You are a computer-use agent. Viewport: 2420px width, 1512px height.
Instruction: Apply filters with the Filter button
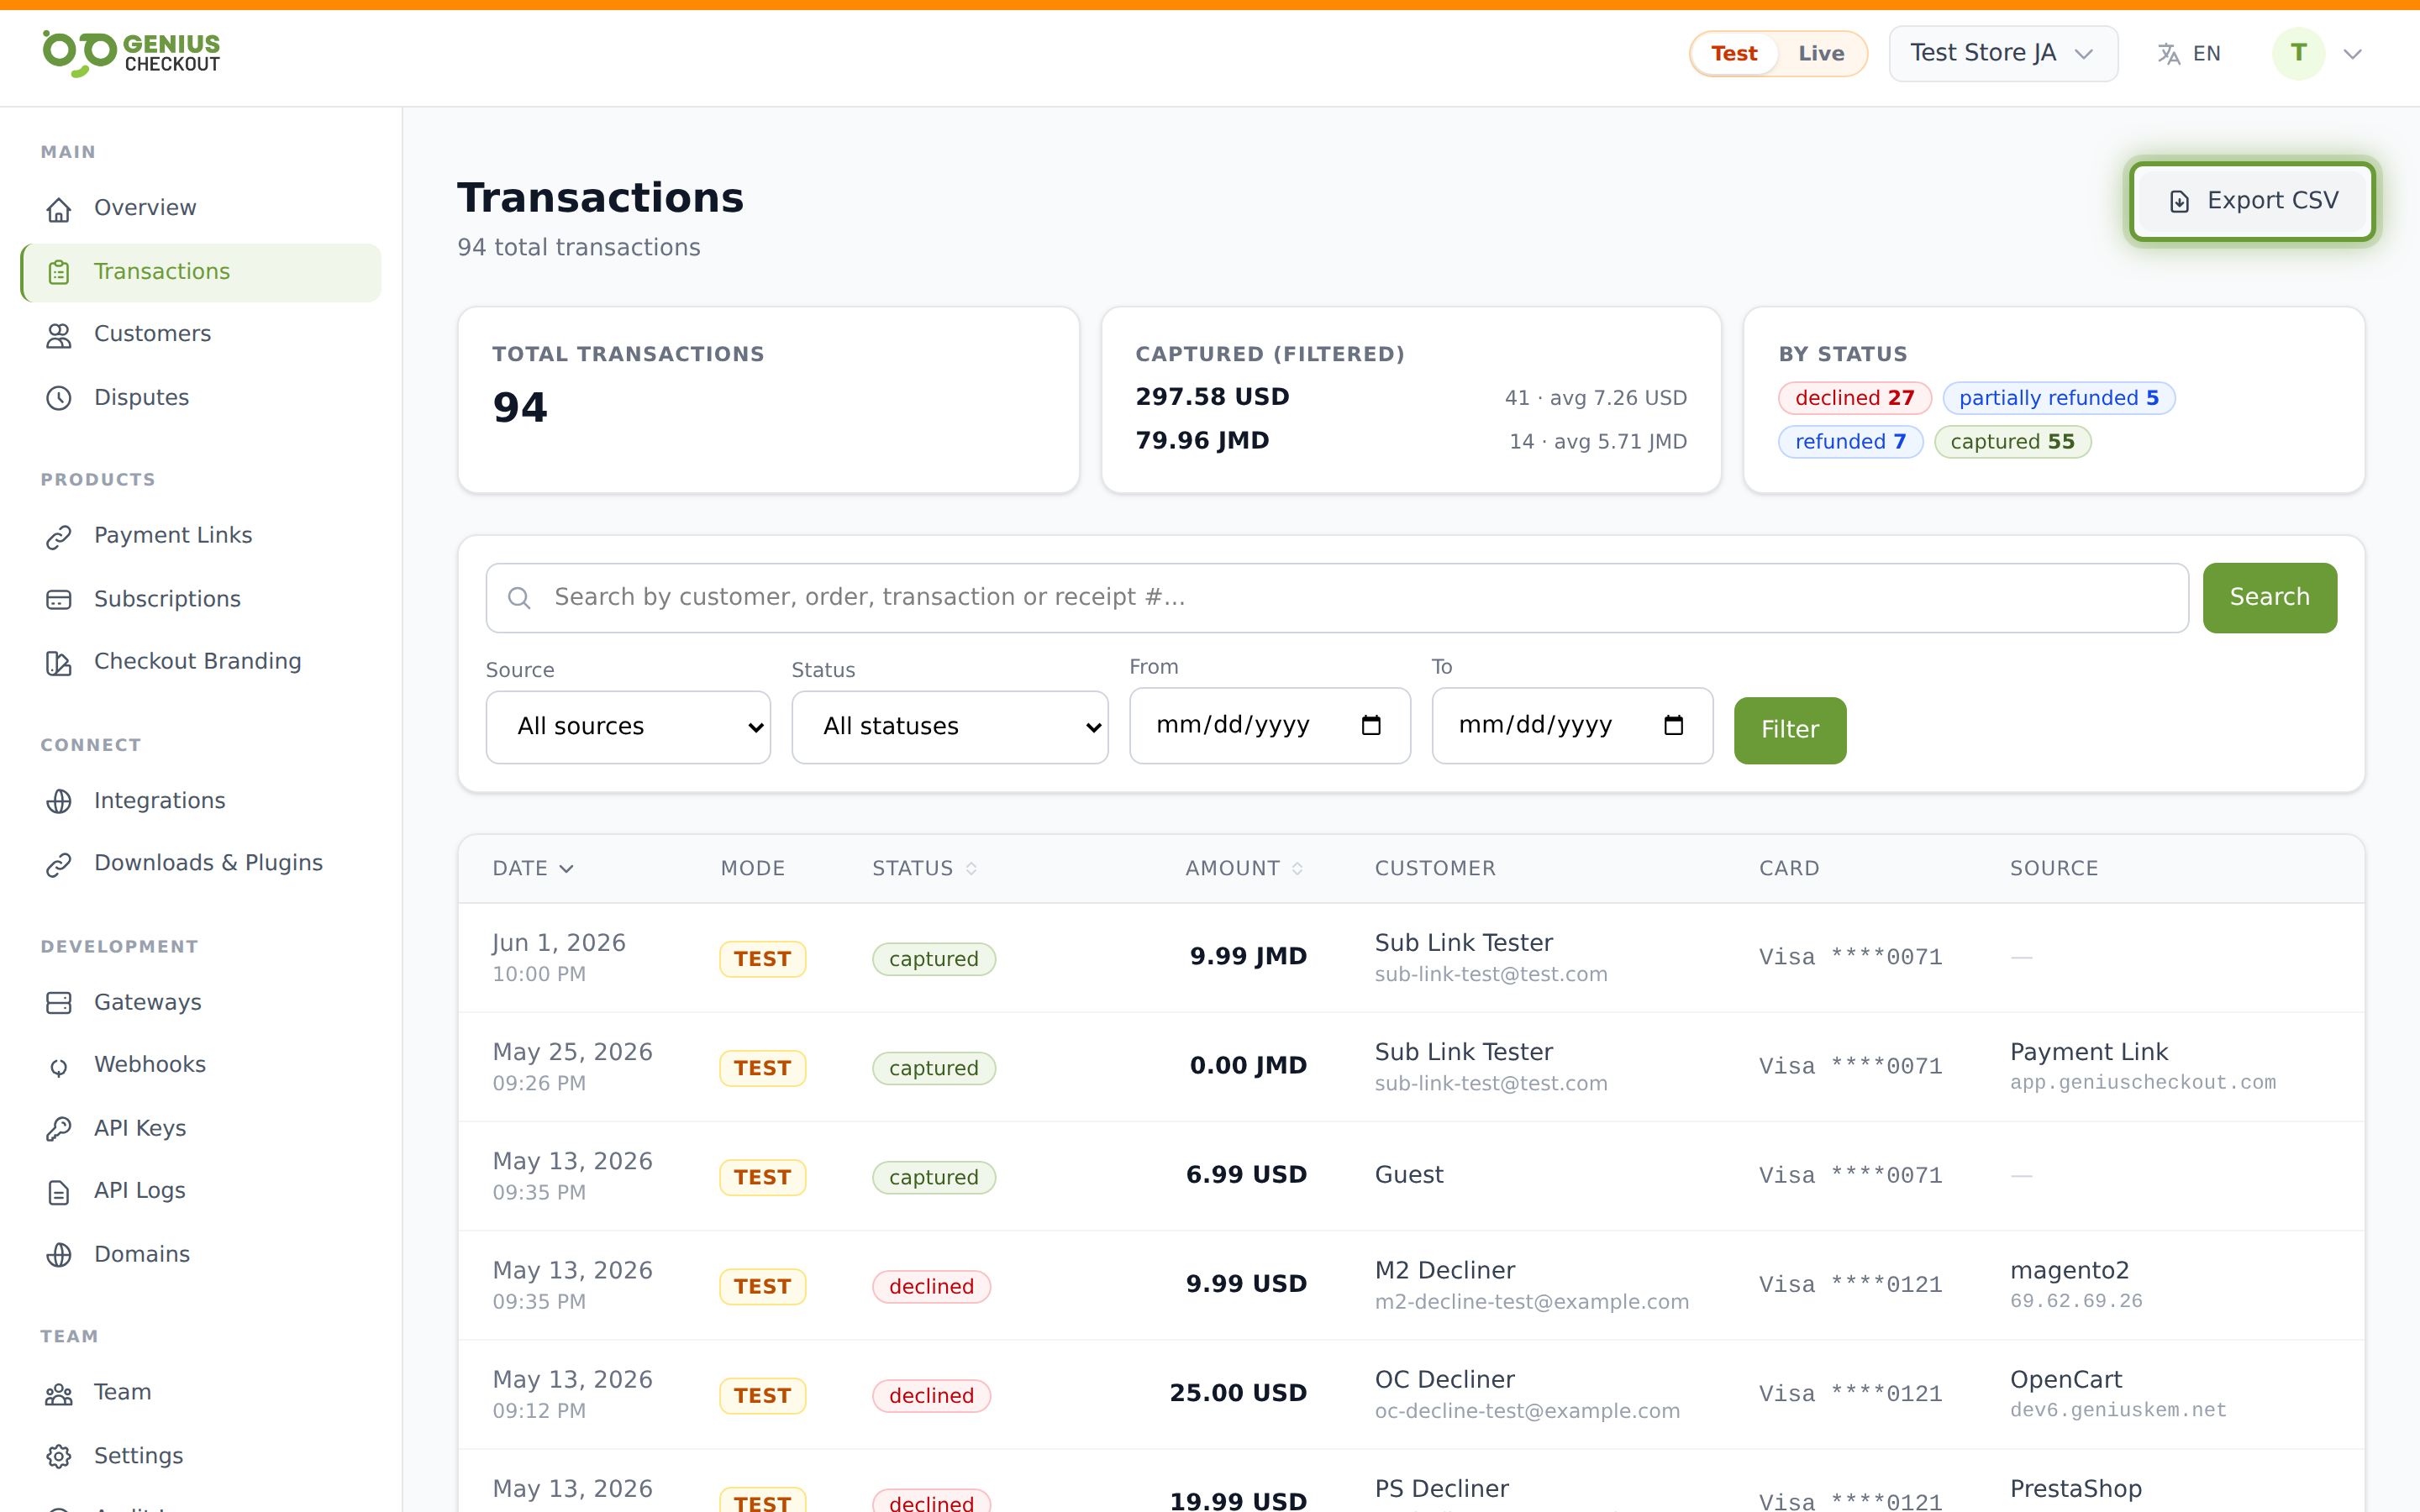coord(1789,730)
